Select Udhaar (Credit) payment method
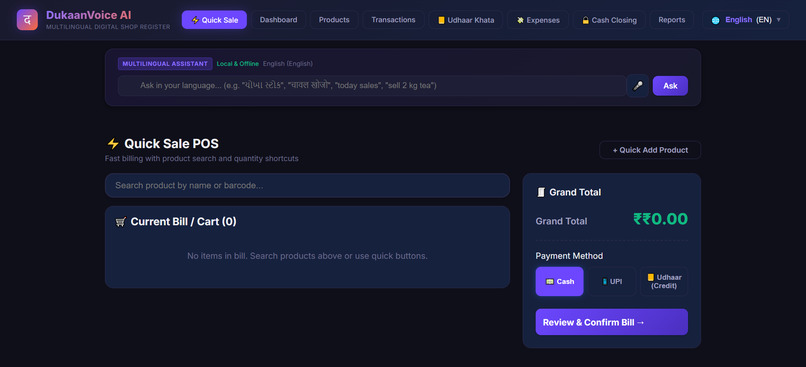Viewport: 806px width, 367px height. pyautogui.click(x=664, y=282)
